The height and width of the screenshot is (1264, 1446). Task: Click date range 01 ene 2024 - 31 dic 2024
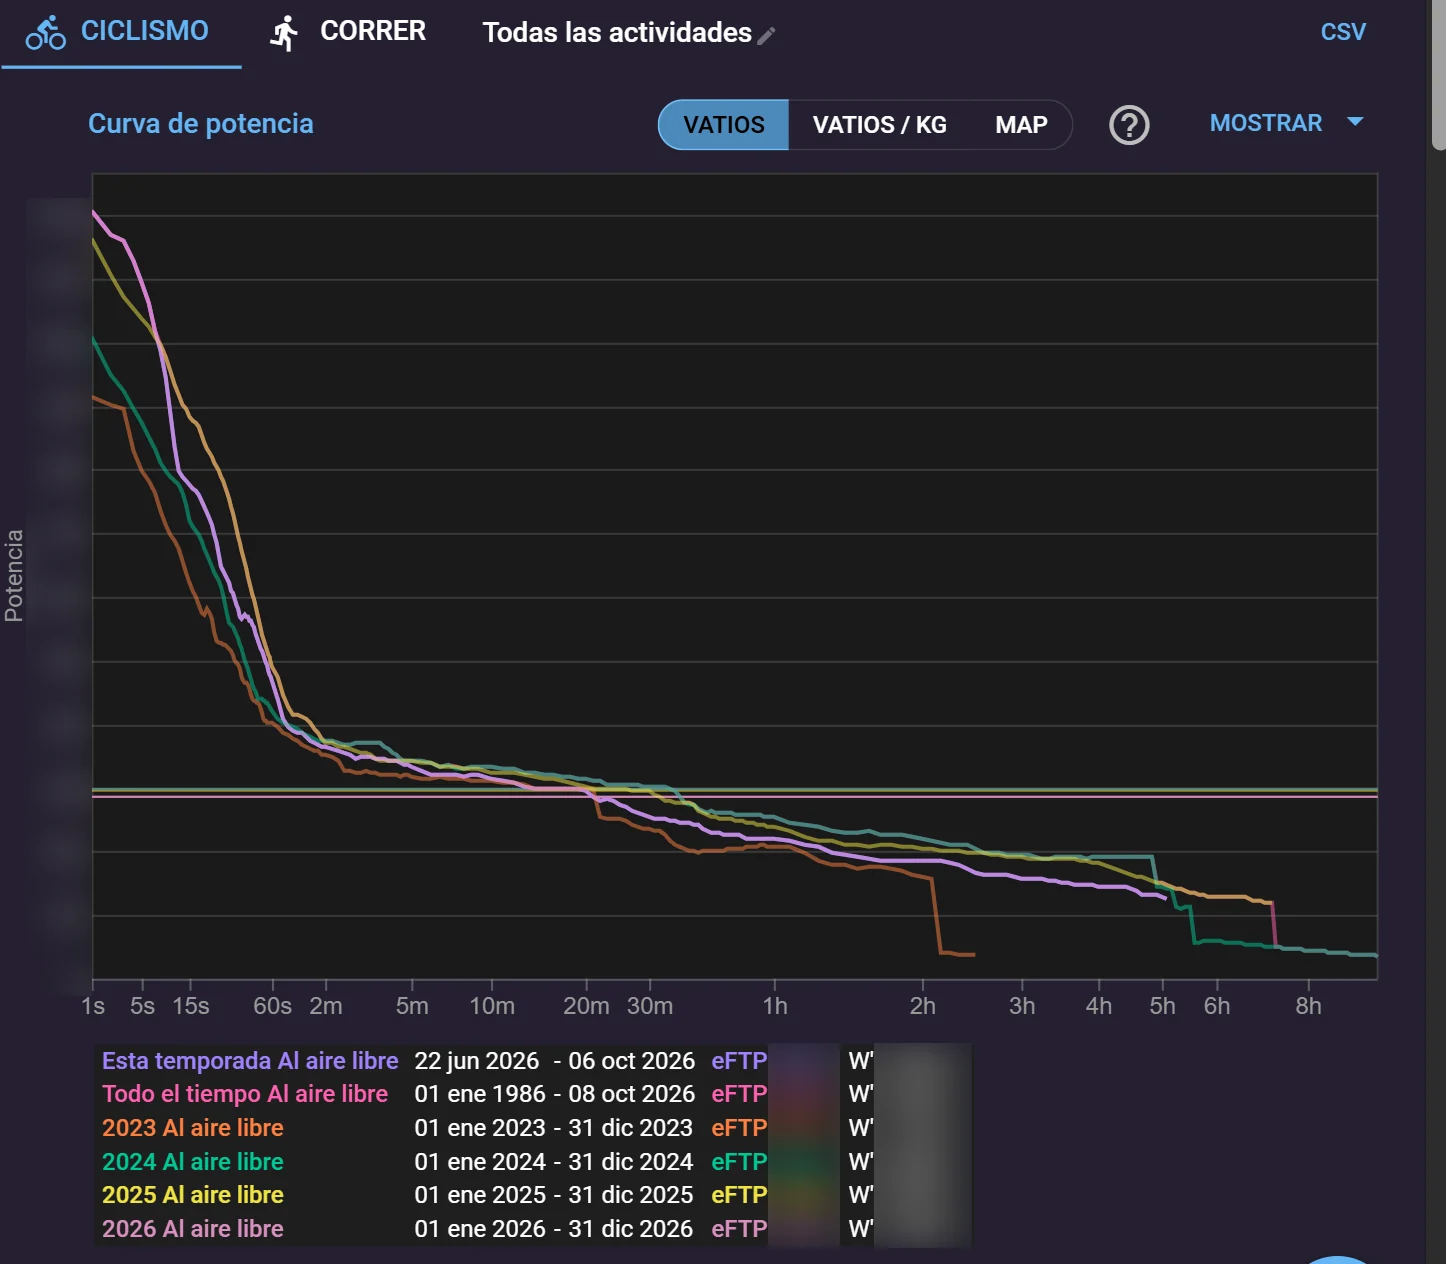554,1162
